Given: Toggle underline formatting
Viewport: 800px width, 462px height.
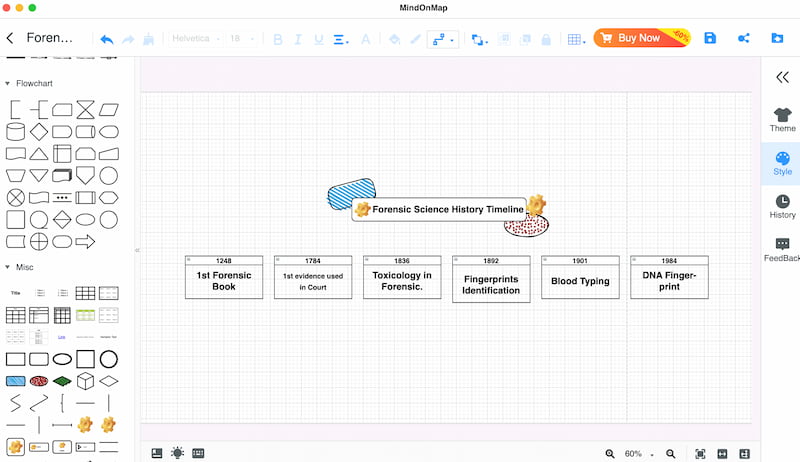Looking at the screenshot, I should point(319,39).
